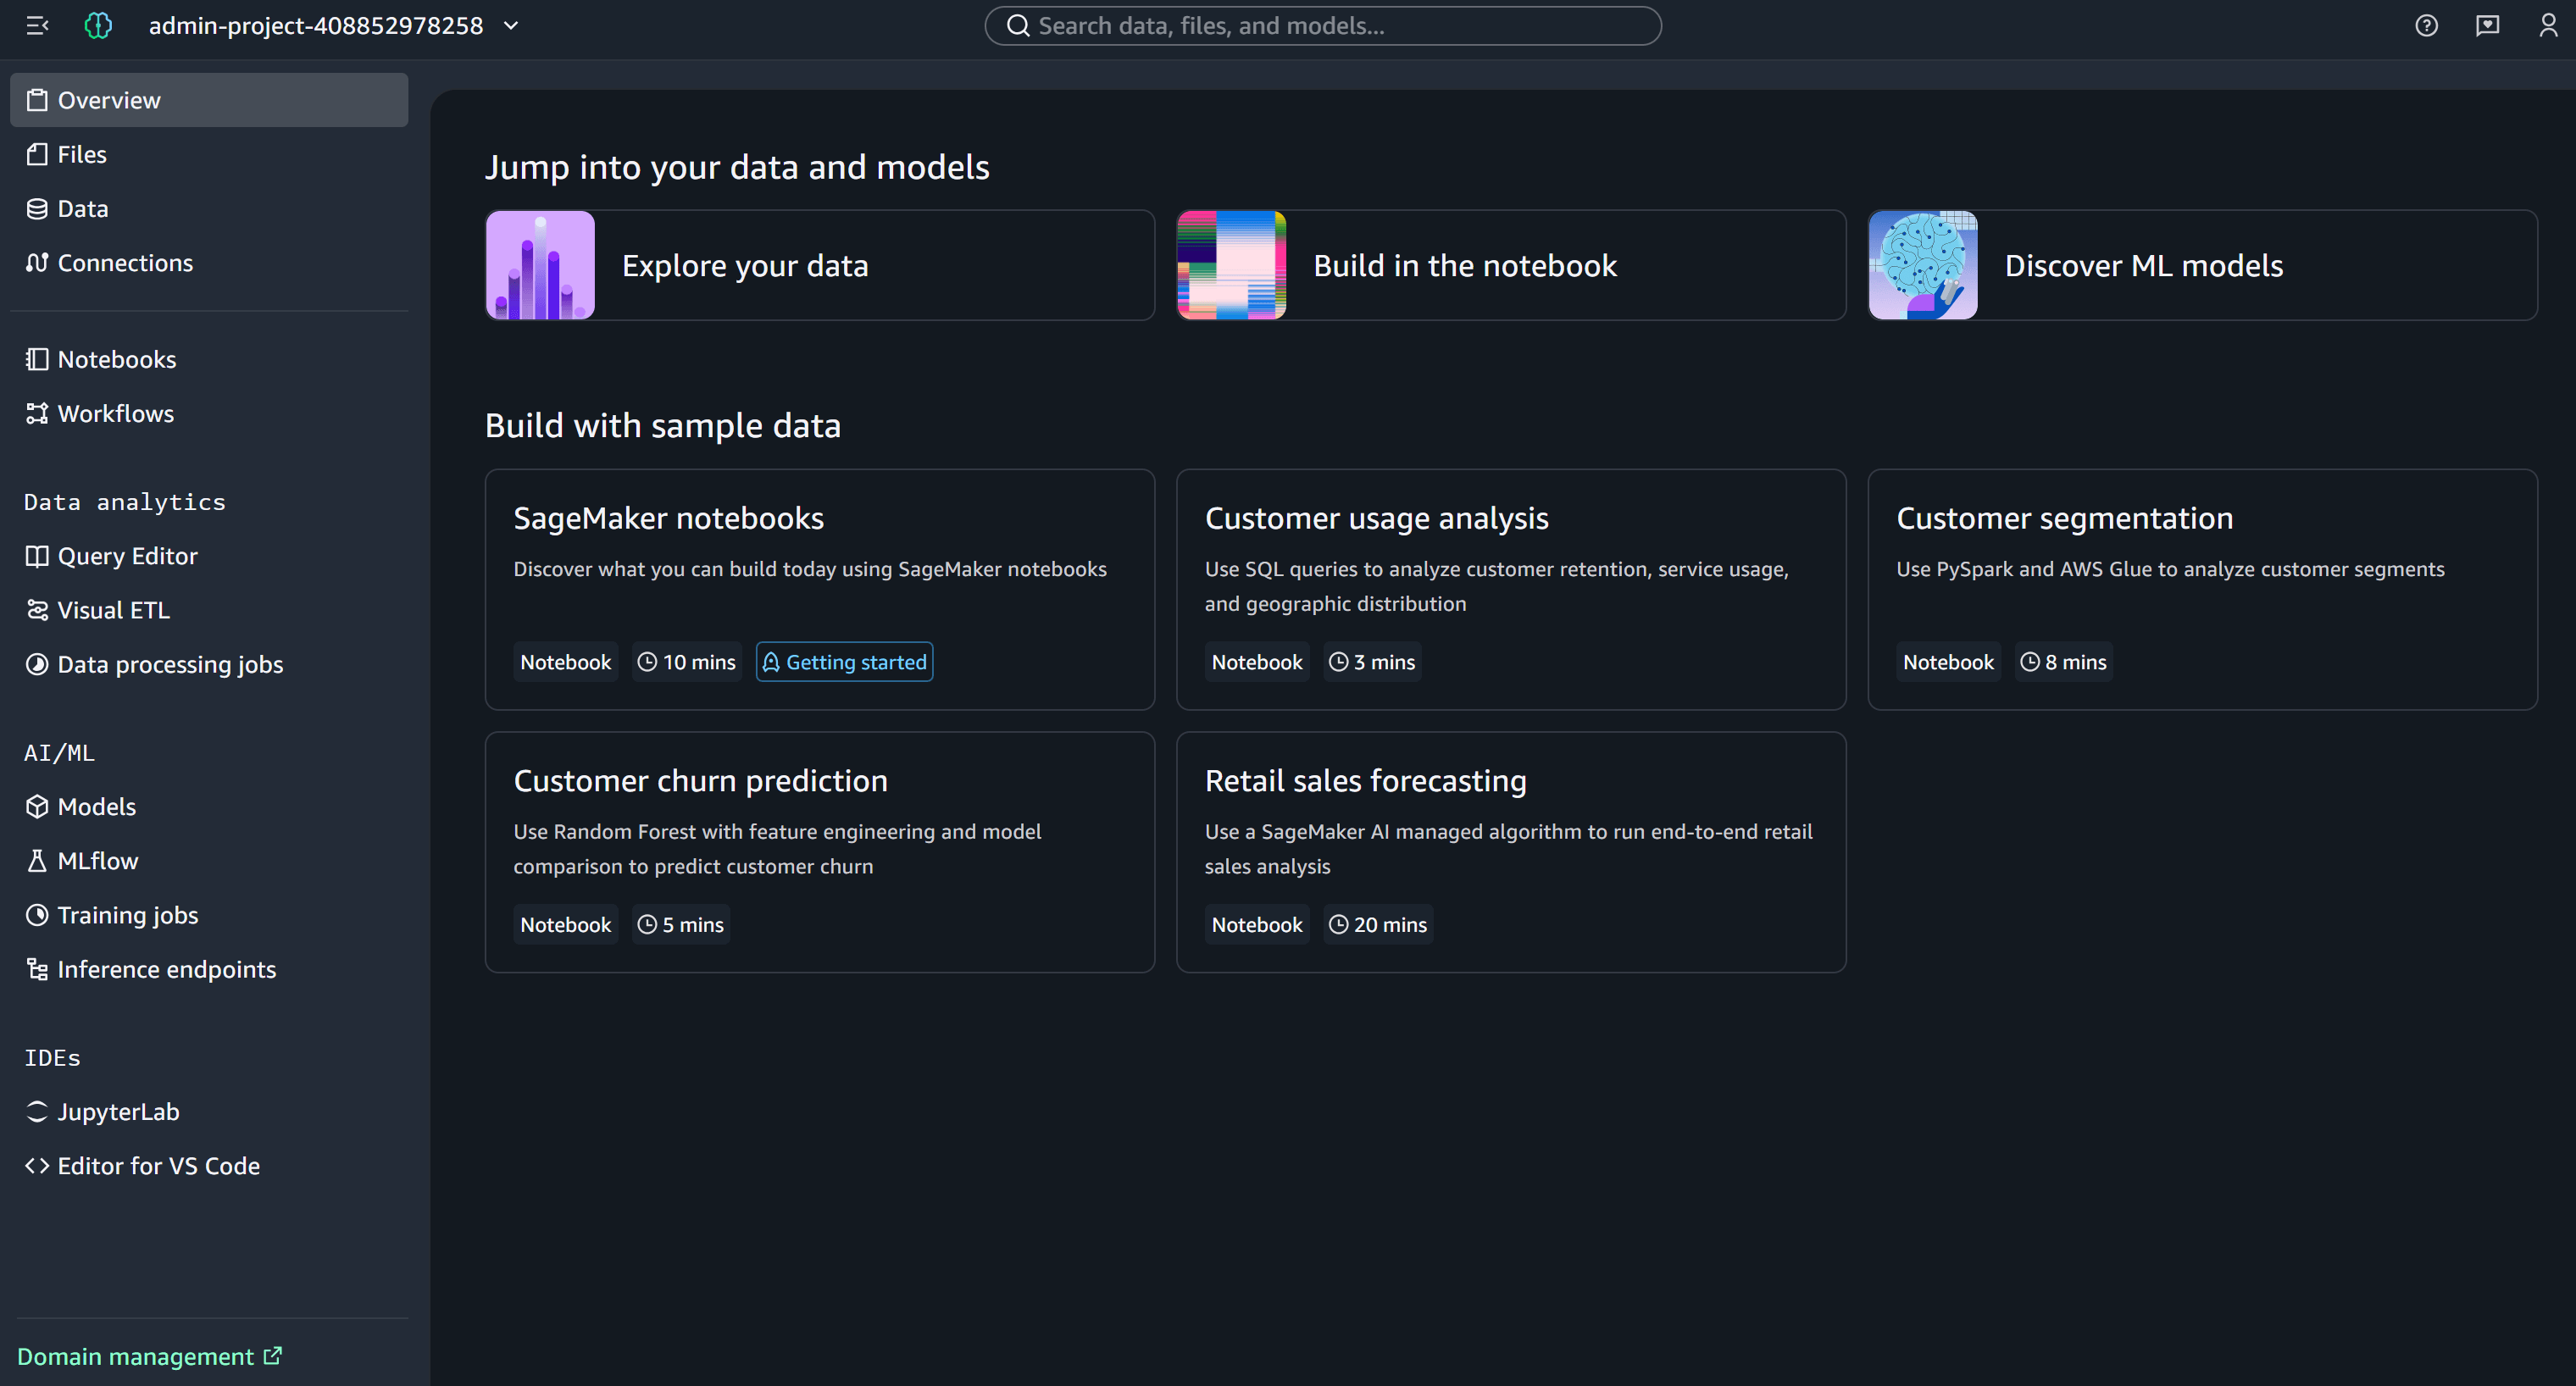Viewport: 2576px width, 1386px height.
Task: Launch JupyterLab from the IDEs section
Action: (209, 1111)
